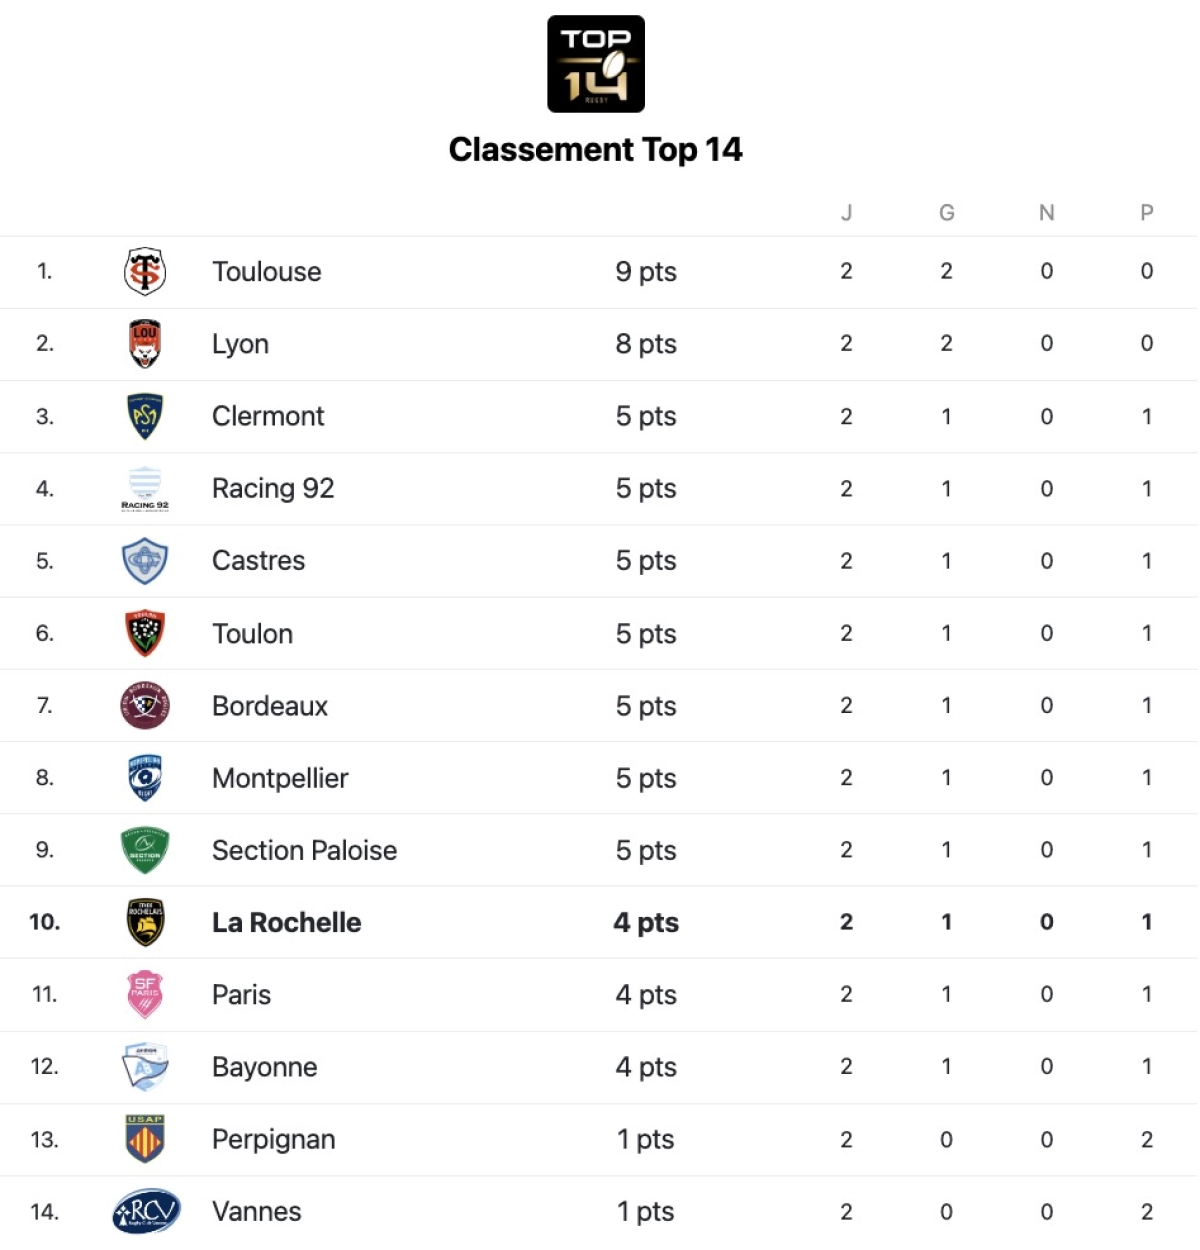Click the USAP Perpignan crest
Image resolution: width=1200 pixels, height=1250 pixels.
coord(145,1139)
